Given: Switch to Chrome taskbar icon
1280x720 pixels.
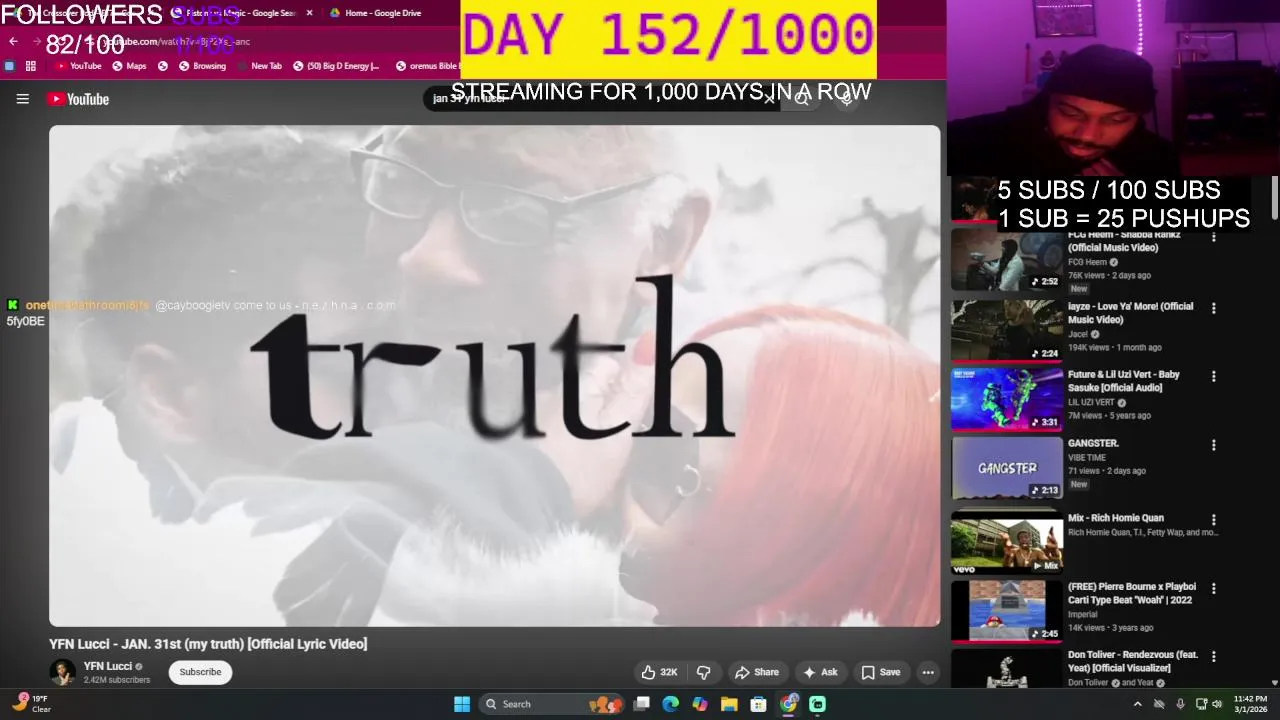Looking at the screenshot, I should click(x=789, y=704).
